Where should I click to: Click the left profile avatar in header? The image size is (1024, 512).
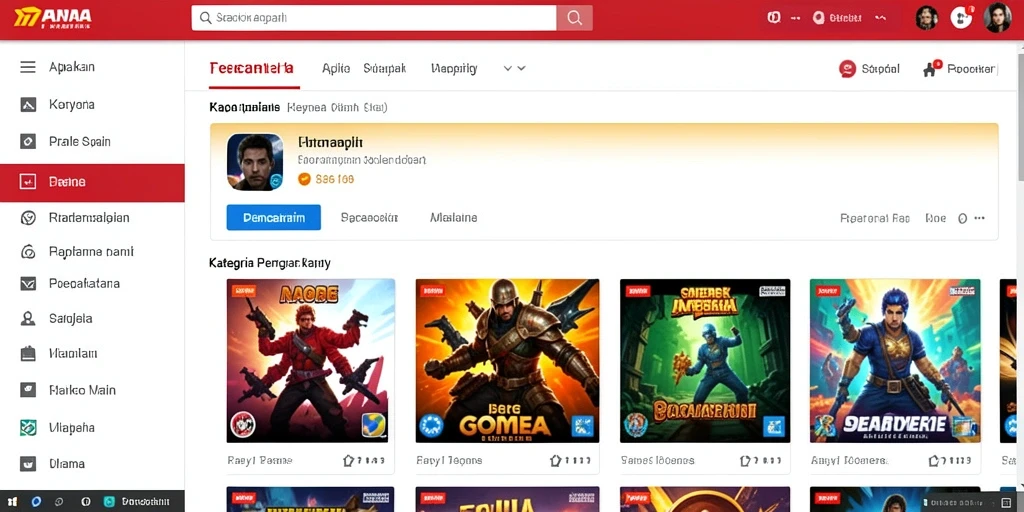click(927, 18)
